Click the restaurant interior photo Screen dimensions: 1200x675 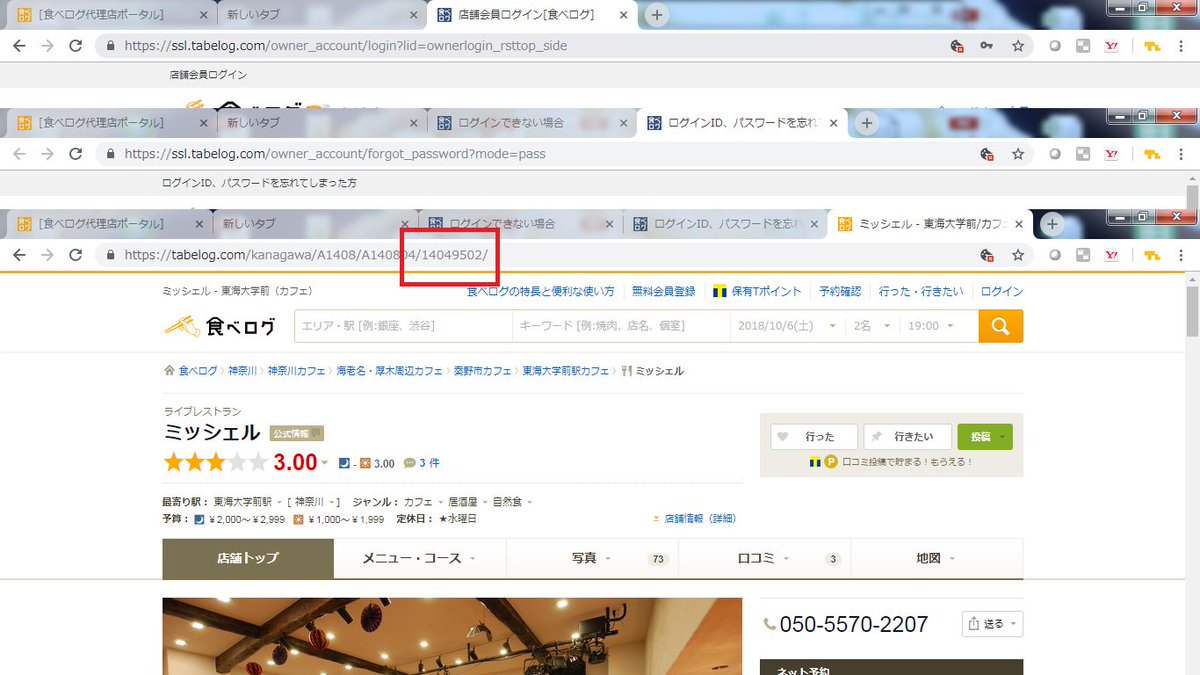pyautogui.click(x=452, y=636)
